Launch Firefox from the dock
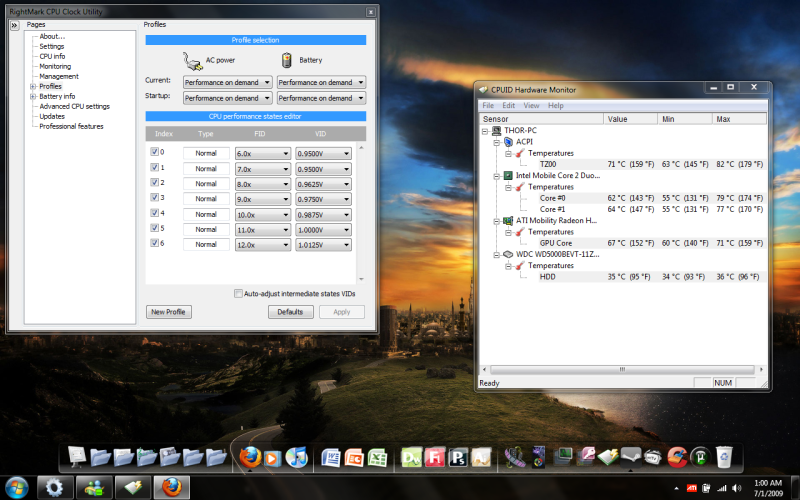Image resolution: width=800 pixels, height=500 pixels. 251,457
